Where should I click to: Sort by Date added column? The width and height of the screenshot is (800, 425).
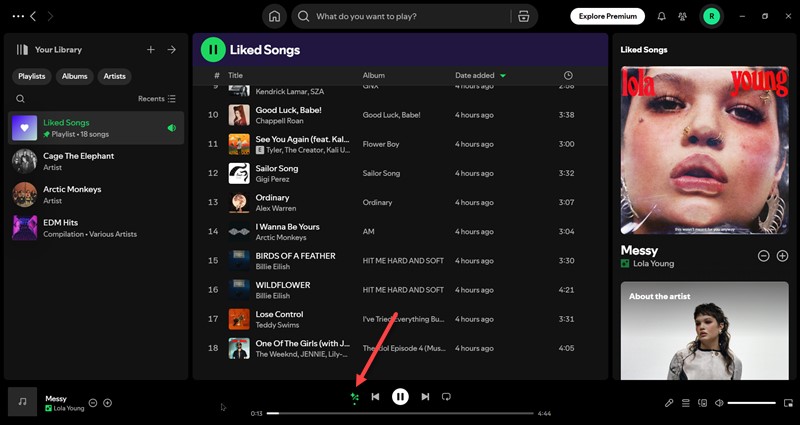[x=480, y=76]
